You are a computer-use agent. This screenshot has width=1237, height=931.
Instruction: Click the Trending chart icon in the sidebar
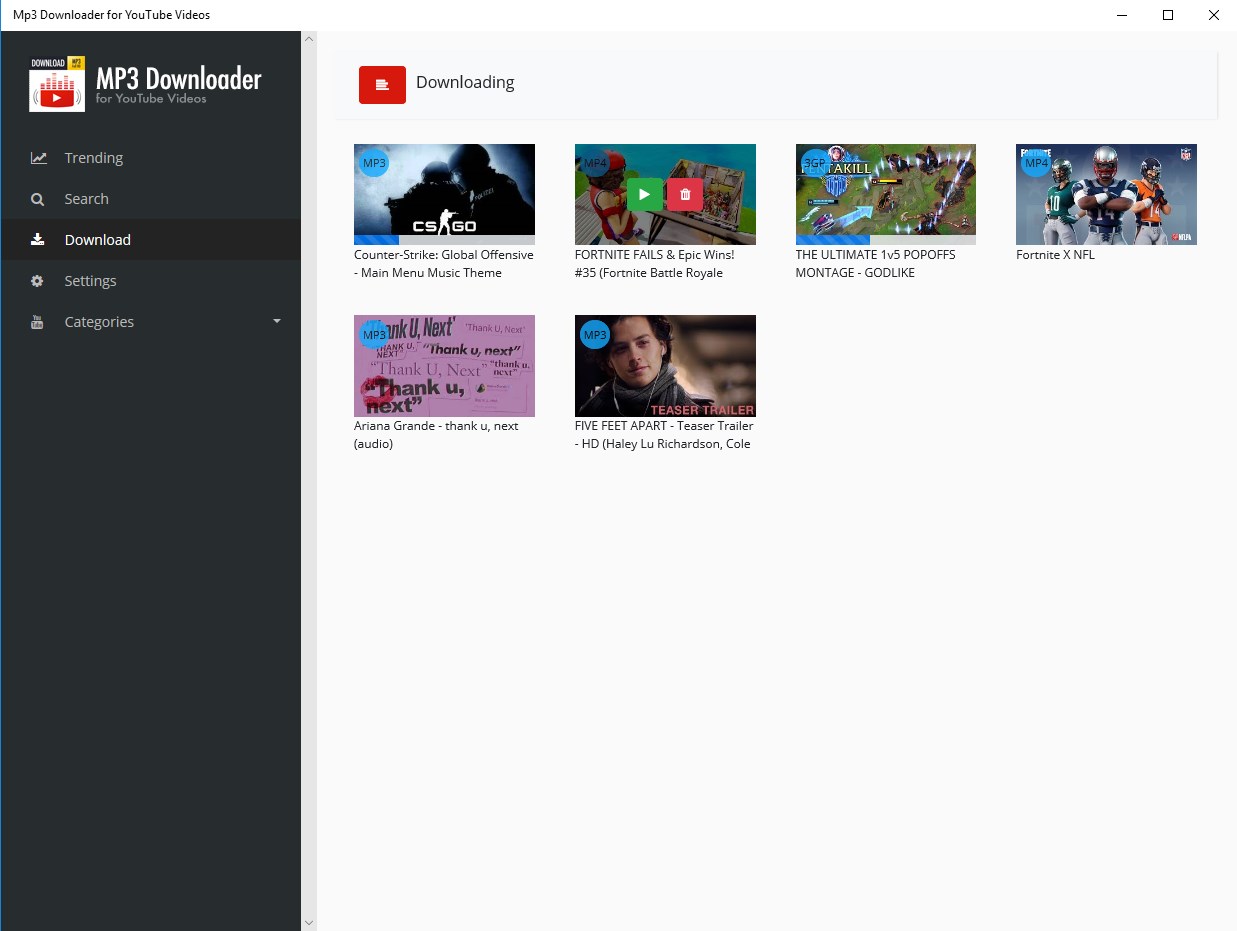(x=38, y=158)
